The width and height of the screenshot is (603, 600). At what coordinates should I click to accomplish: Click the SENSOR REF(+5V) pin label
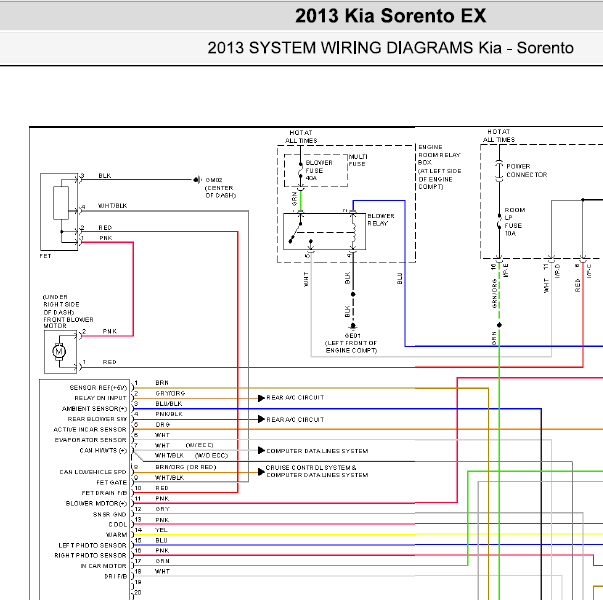coord(98,388)
